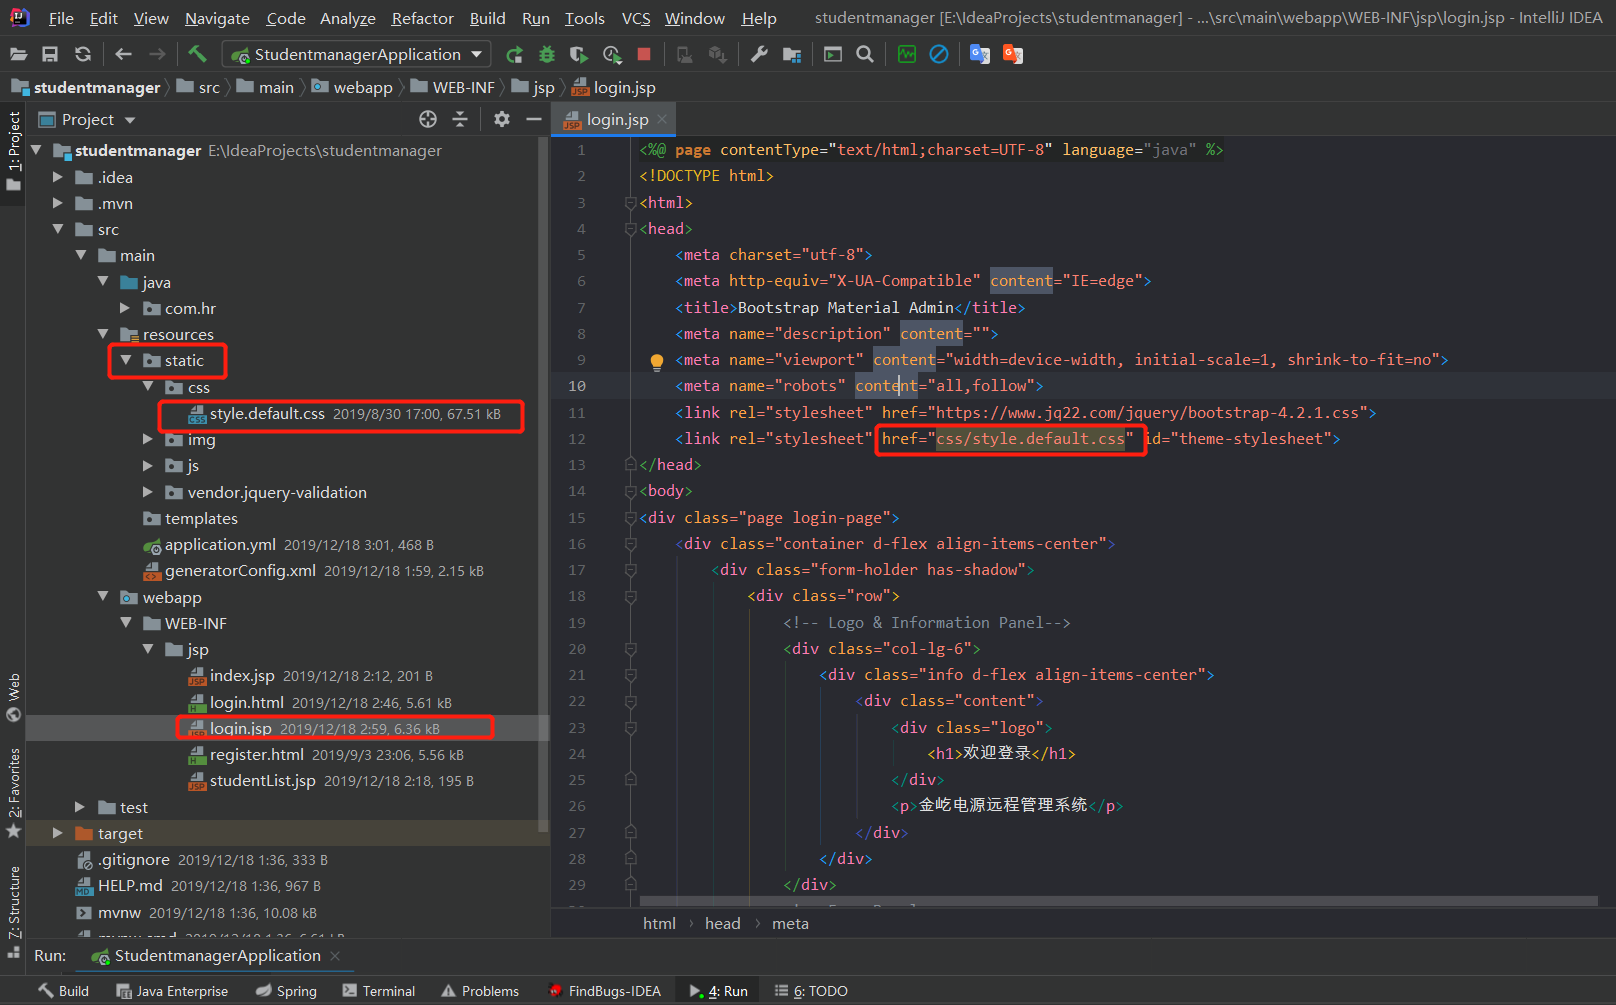This screenshot has width=1616, height=1005.
Task: Stop the running application with red square
Action: [644, 54]
